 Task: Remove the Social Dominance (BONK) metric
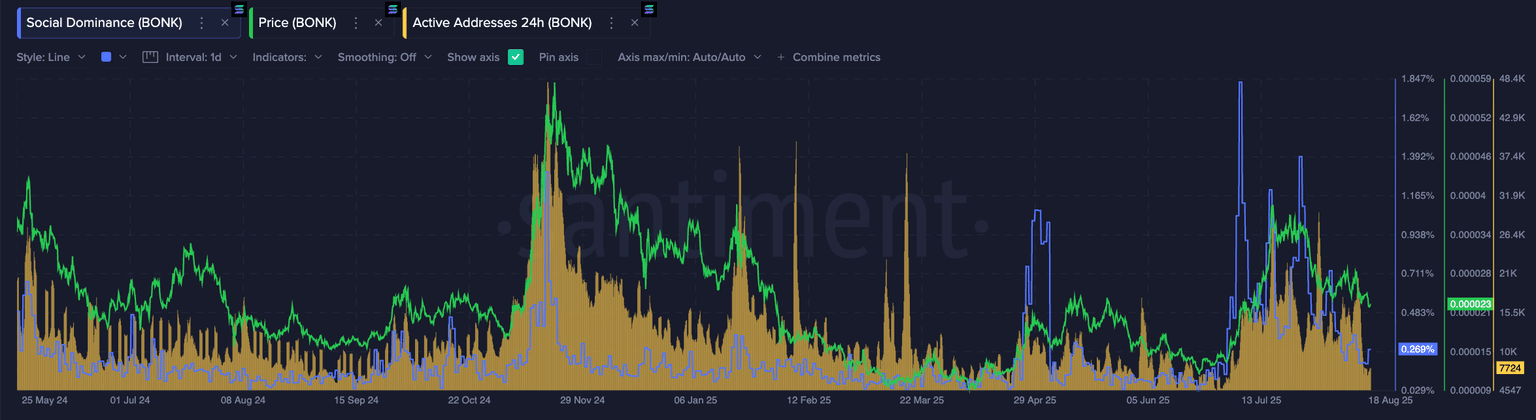click(x=225, y=22)
